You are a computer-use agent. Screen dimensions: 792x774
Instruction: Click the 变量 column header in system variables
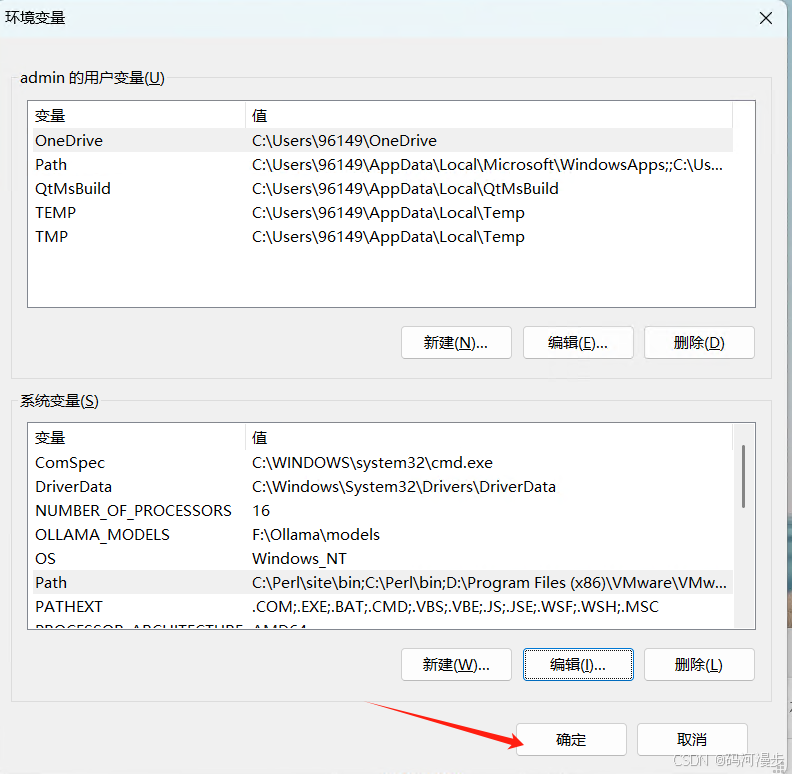pyautogui.click(x=137, y=438)
